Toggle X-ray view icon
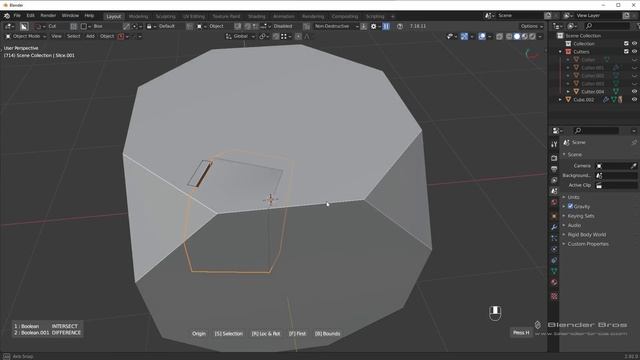The height and width of the screenshot is (360, 640). (500, 36)
